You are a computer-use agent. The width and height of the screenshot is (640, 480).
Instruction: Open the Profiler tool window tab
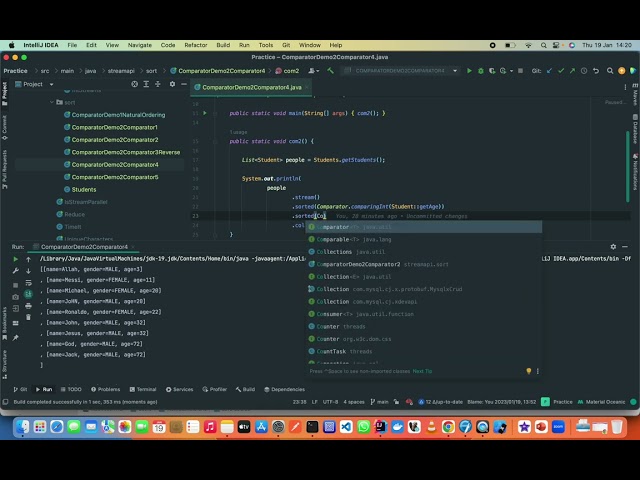(x=215, y=389)
